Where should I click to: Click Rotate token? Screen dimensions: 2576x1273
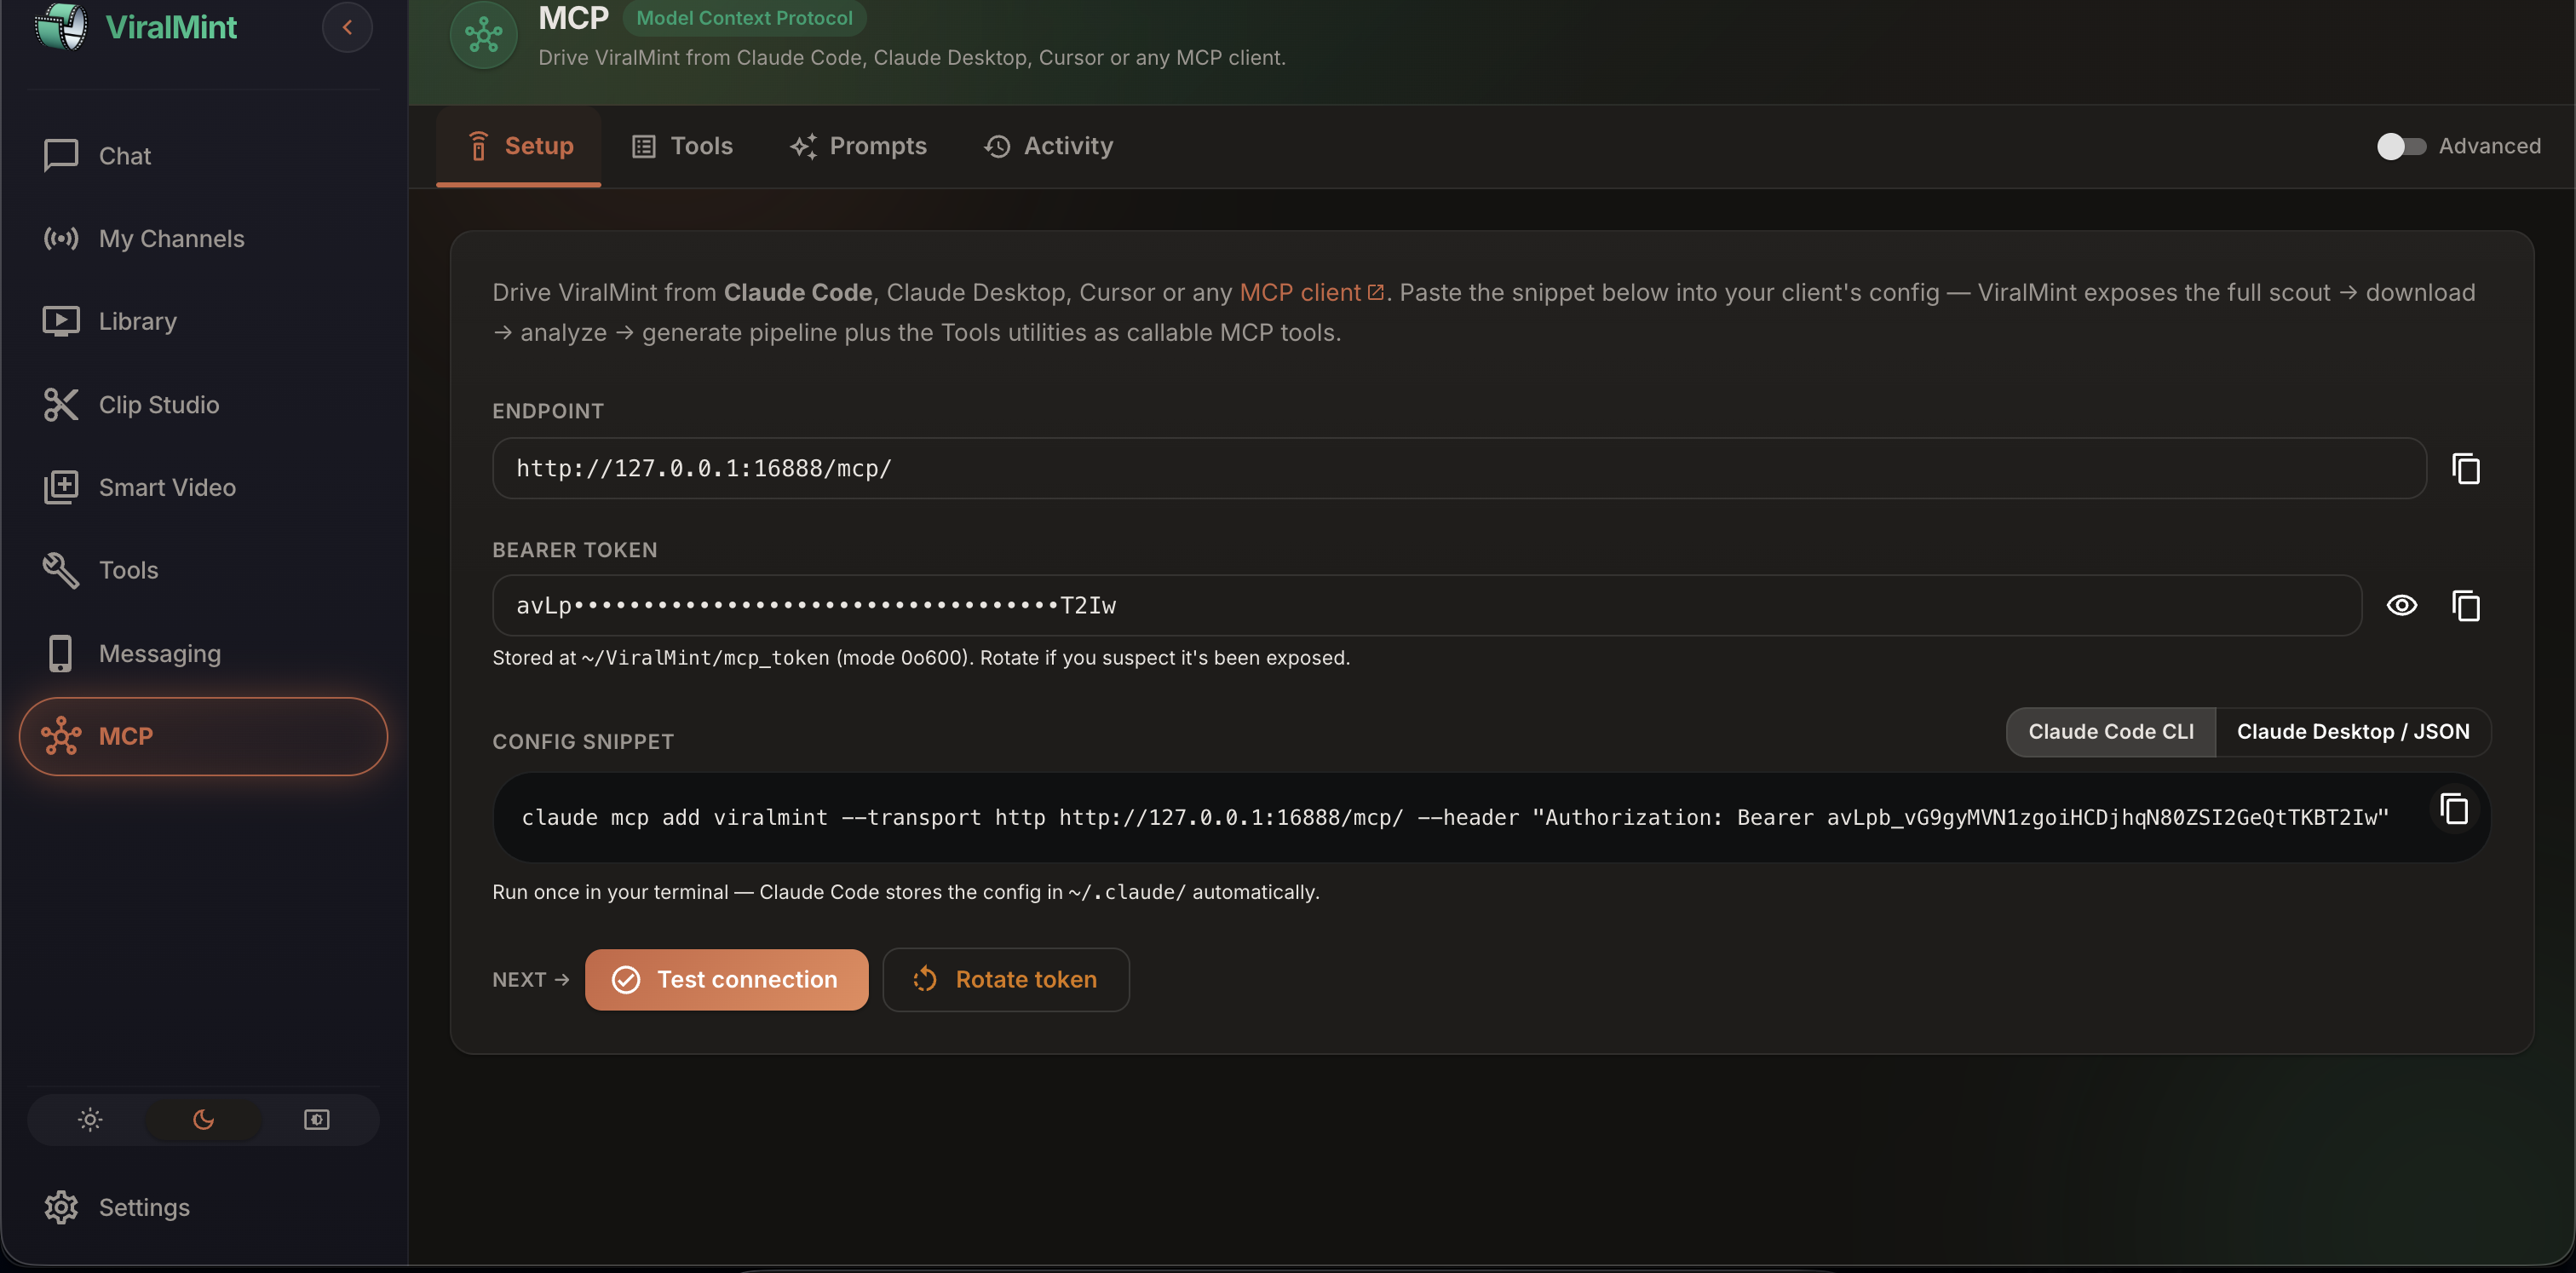[1006, 980]
